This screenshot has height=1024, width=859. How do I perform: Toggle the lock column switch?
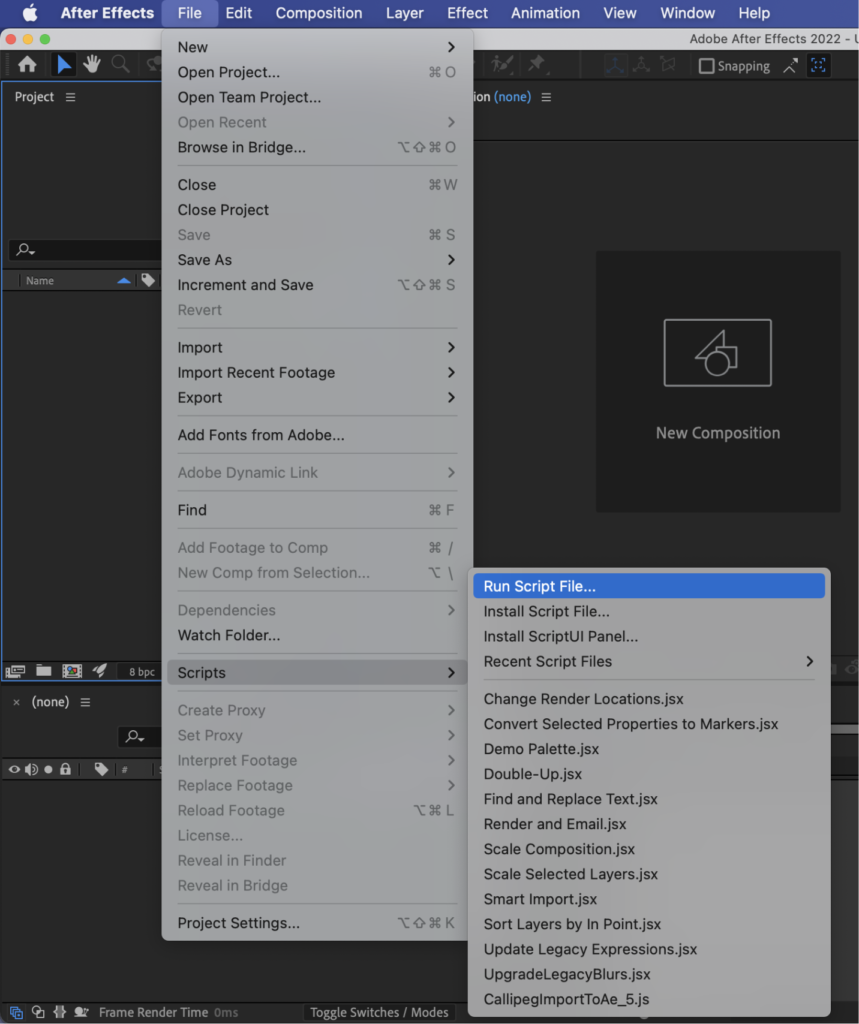click(x=65, y=769)
